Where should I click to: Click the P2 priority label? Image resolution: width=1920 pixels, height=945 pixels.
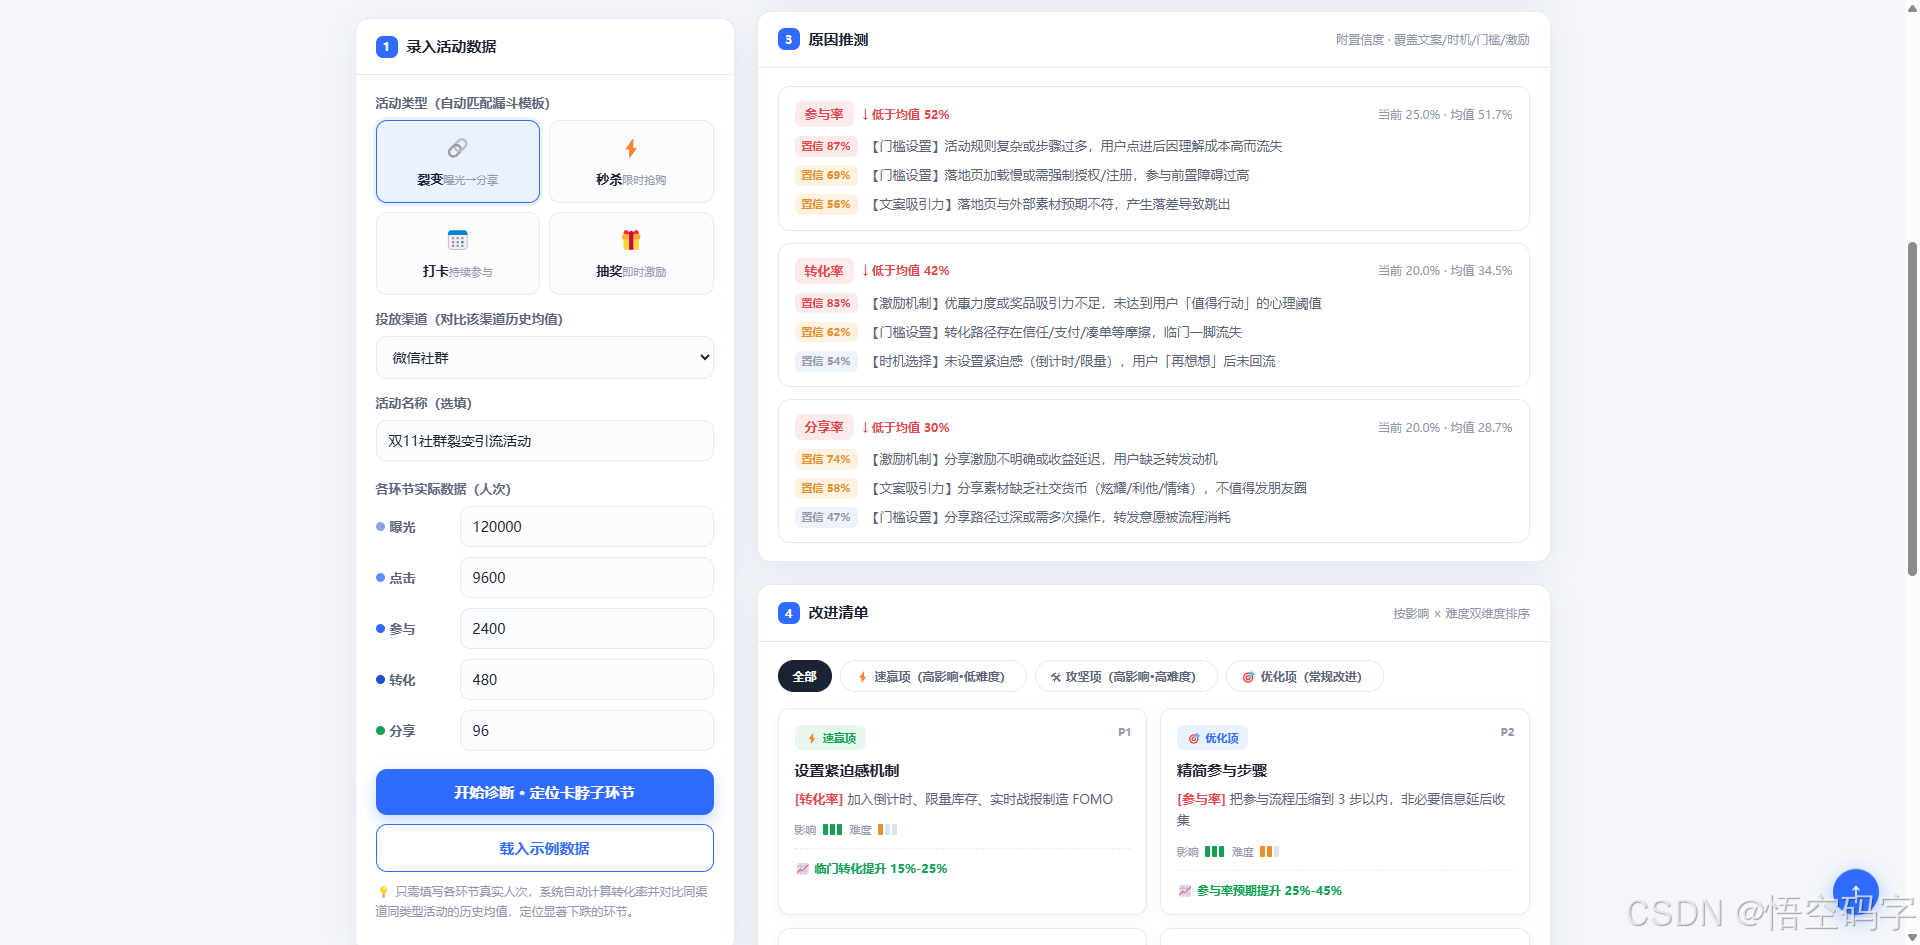(1507, 732)
